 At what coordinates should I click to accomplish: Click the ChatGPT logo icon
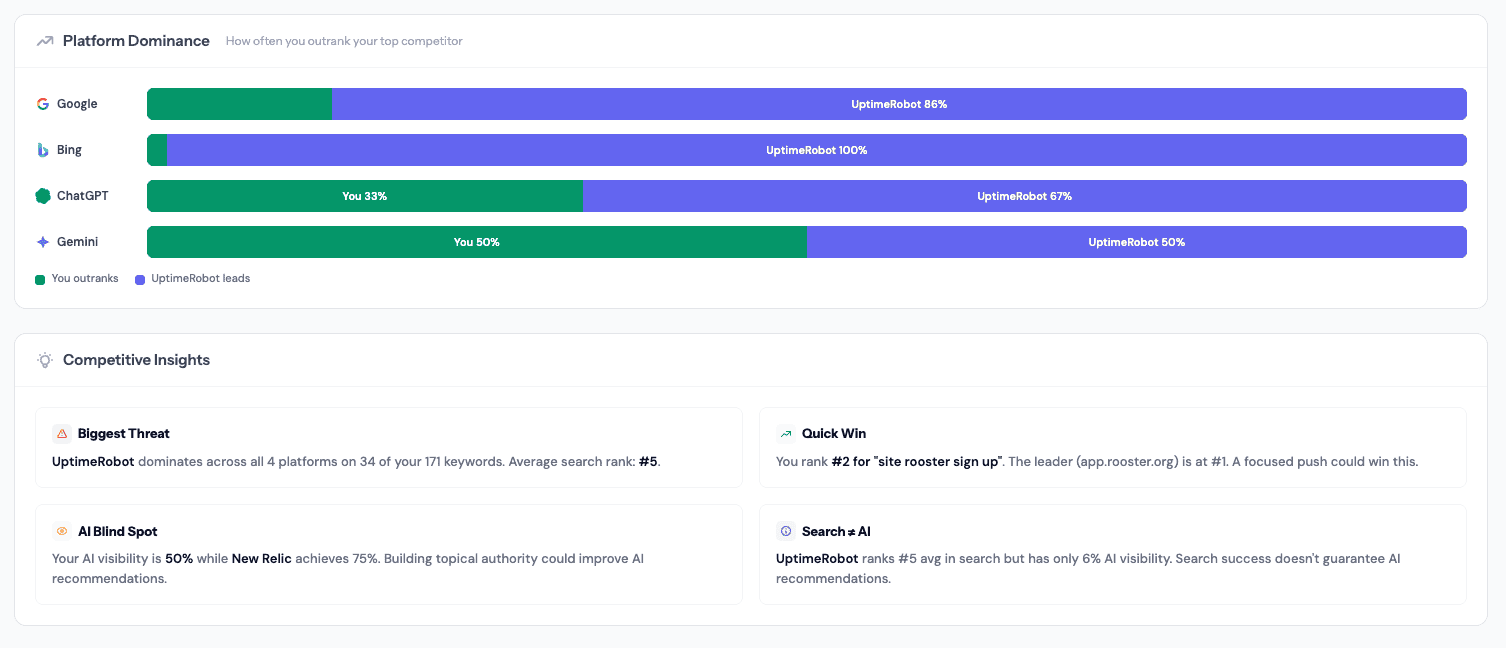point(43,196)
